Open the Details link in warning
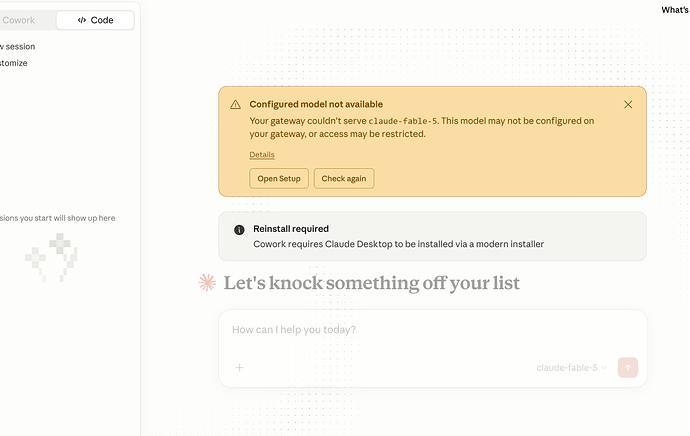 (262, 154)
